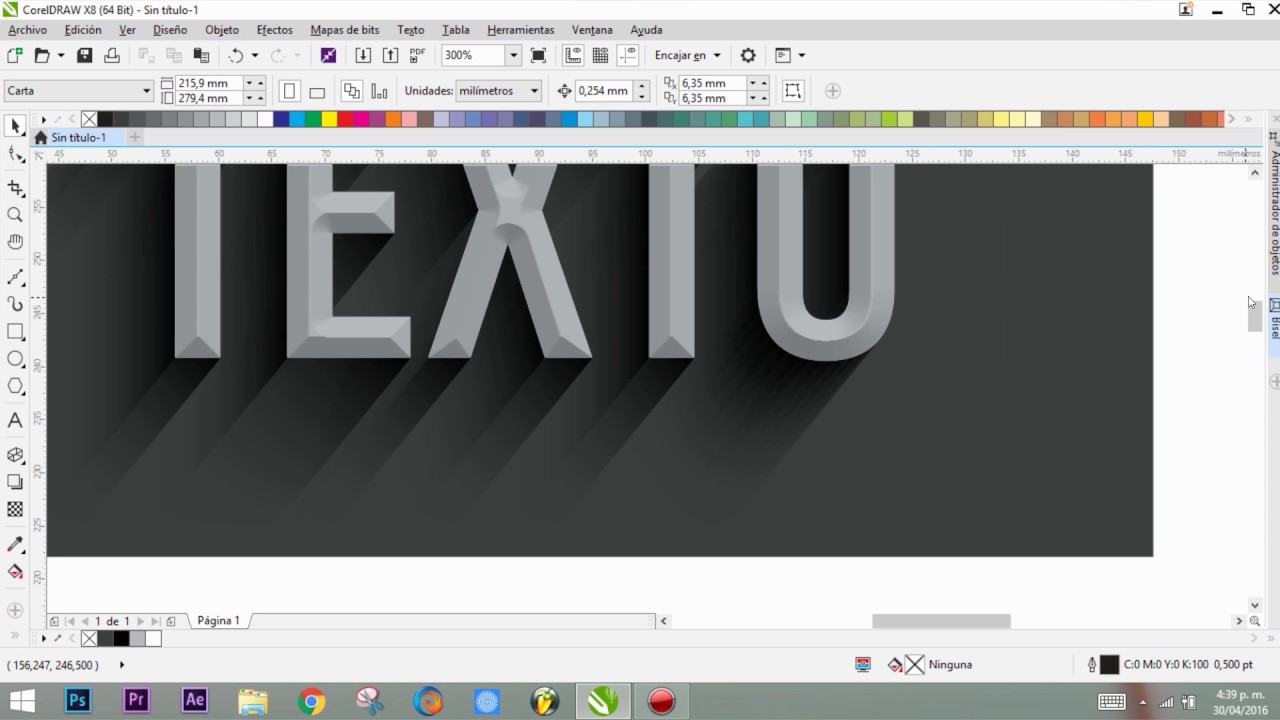Set portrait page orientation
Viewport: 1280px width, 720px height.
click(x=289, y=91)
